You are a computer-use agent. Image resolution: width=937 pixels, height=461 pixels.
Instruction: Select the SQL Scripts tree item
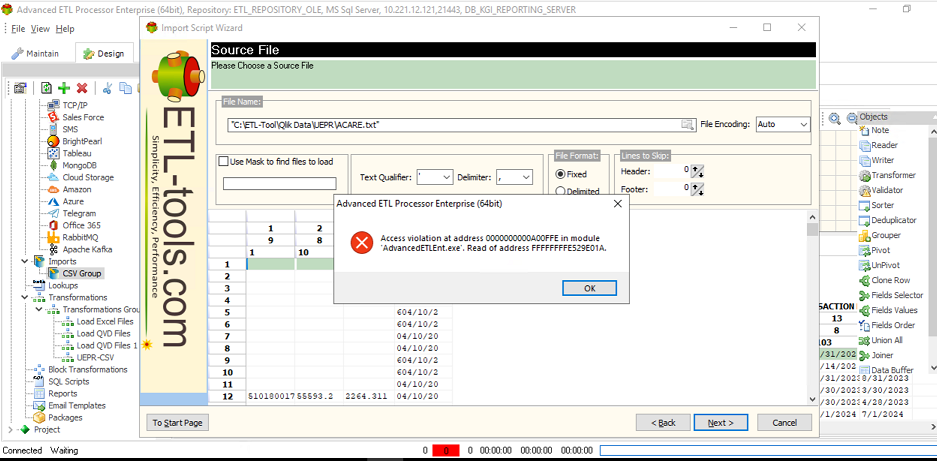pos(69,381)
